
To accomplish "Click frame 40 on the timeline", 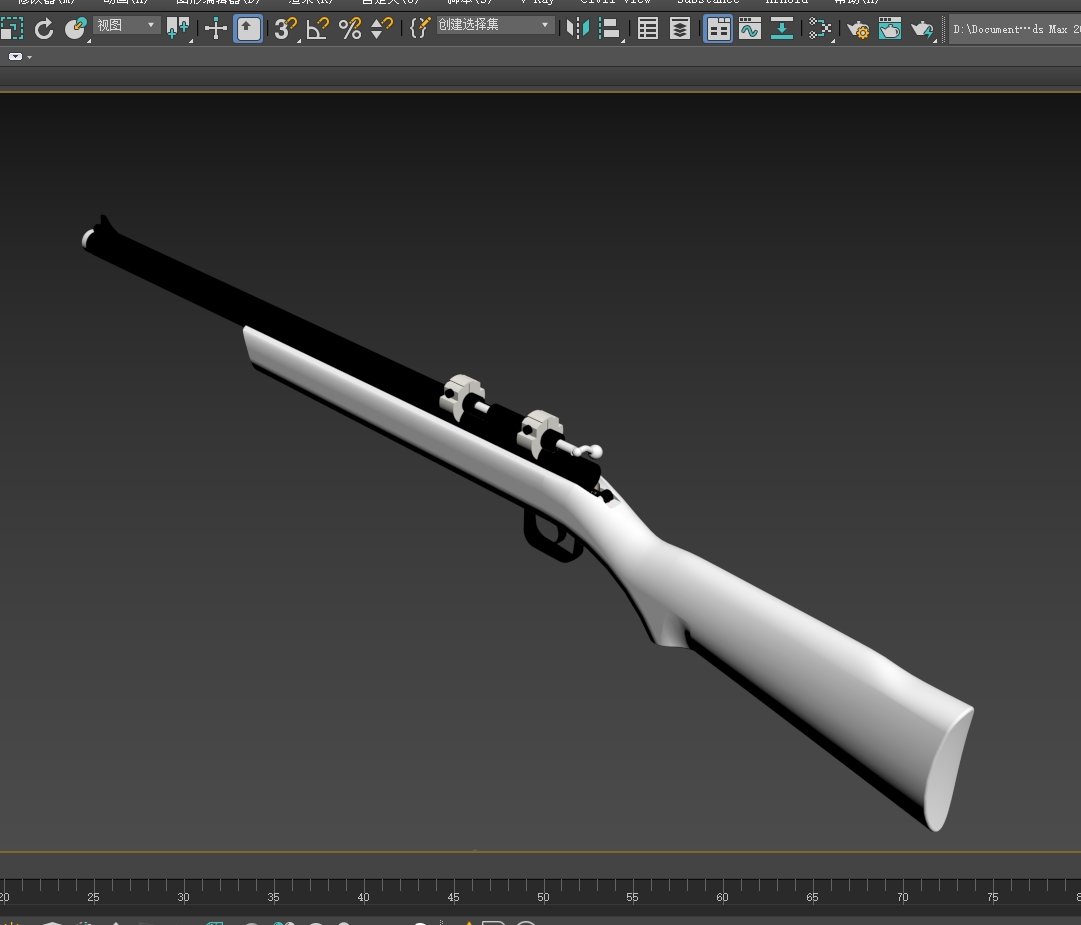I will [363, 897].
